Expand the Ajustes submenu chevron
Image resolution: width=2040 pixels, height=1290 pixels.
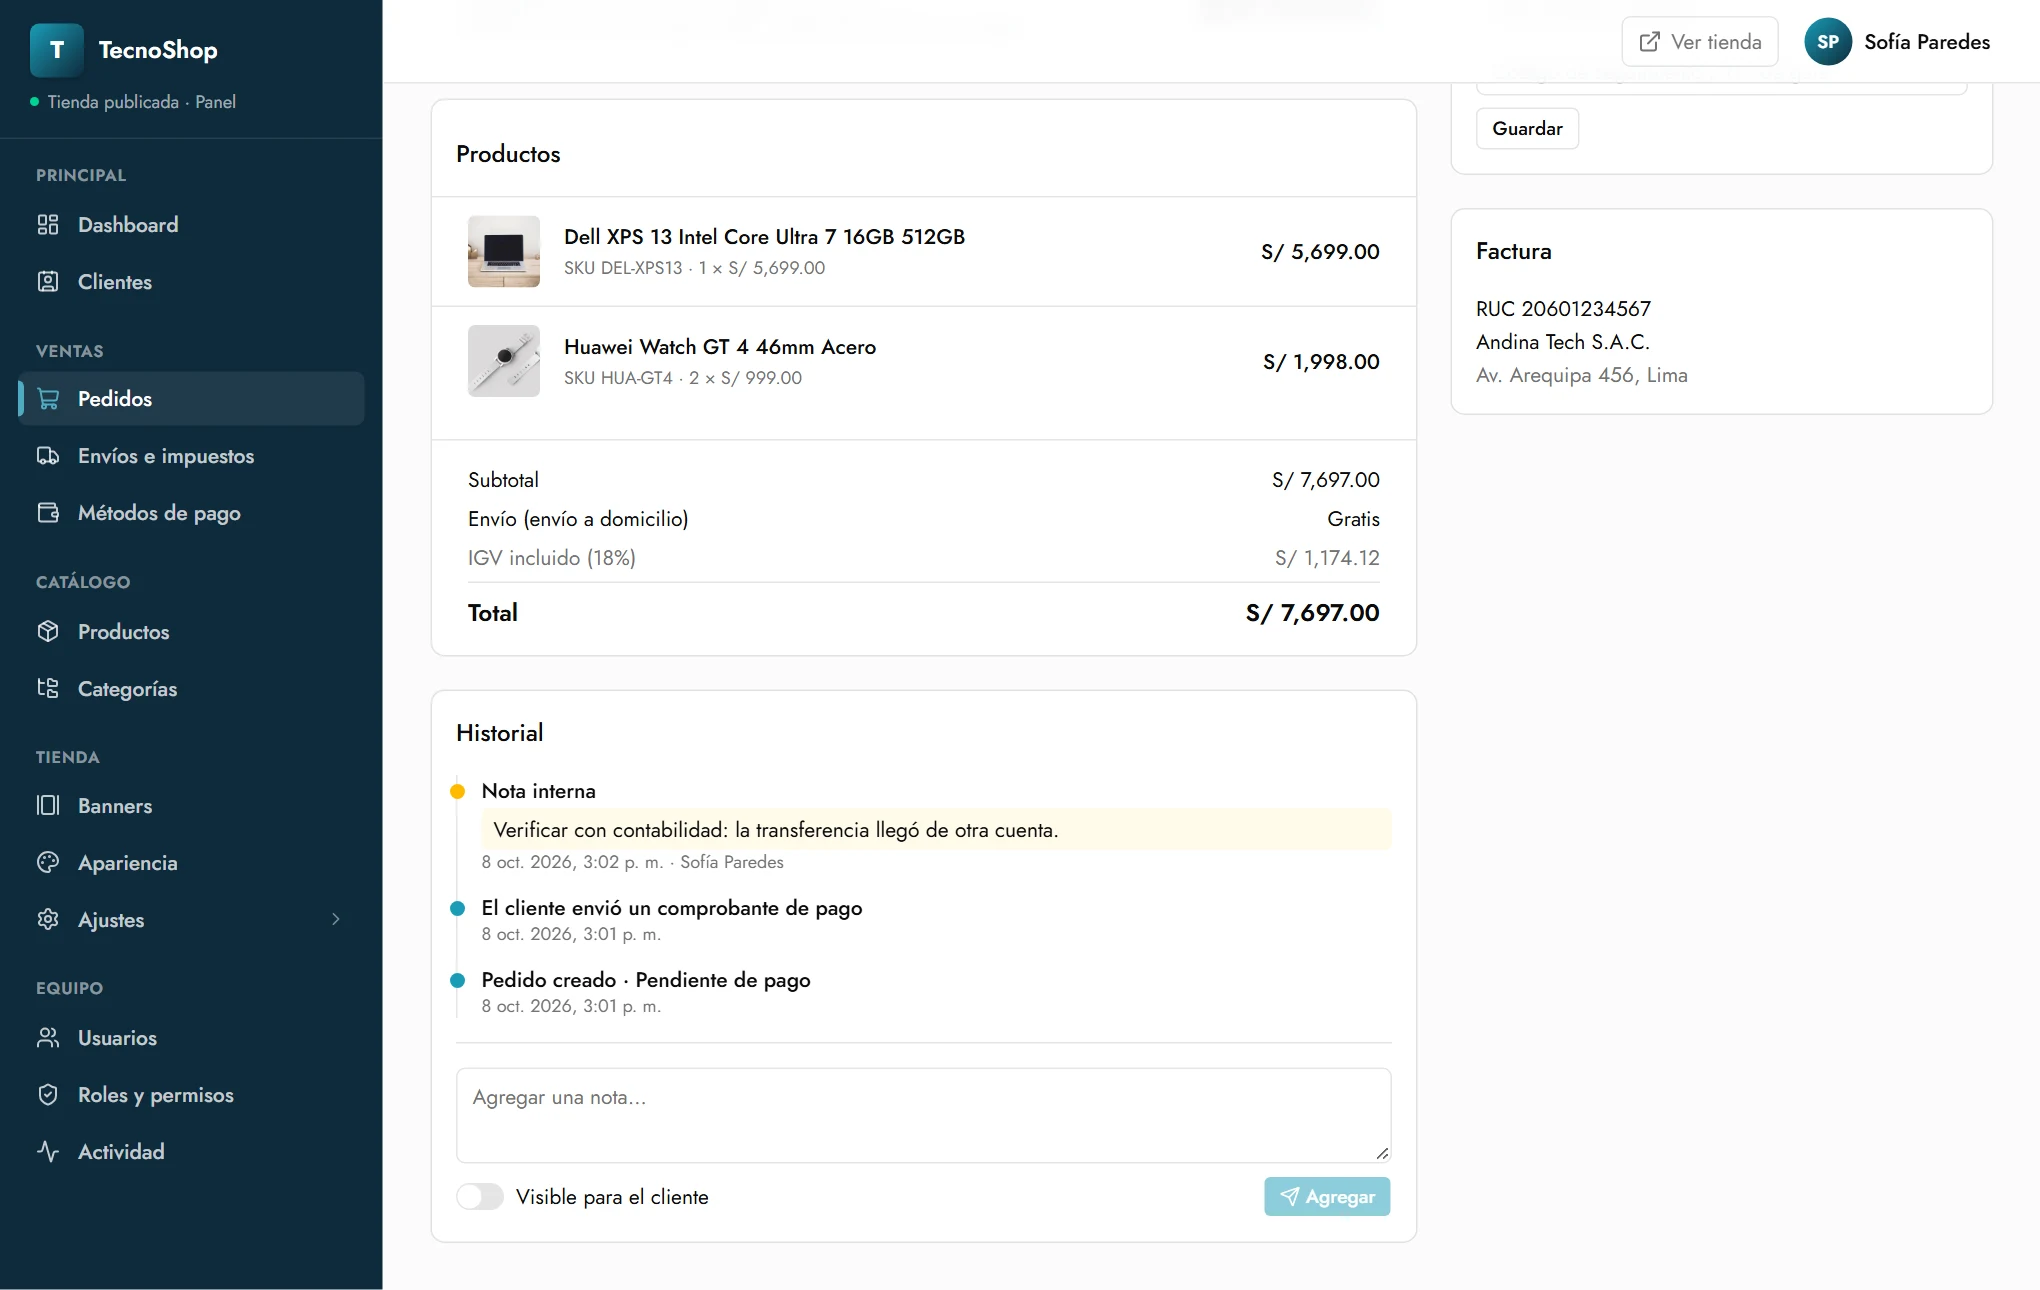coord(336,920)
